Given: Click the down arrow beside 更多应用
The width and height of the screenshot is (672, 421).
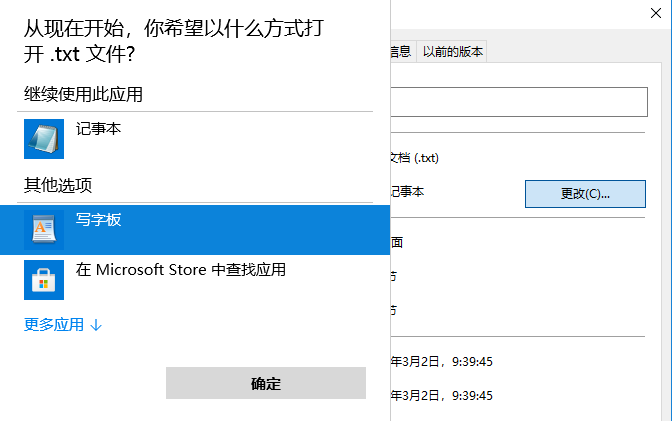Looking at the screenshot, I should 97,326.
